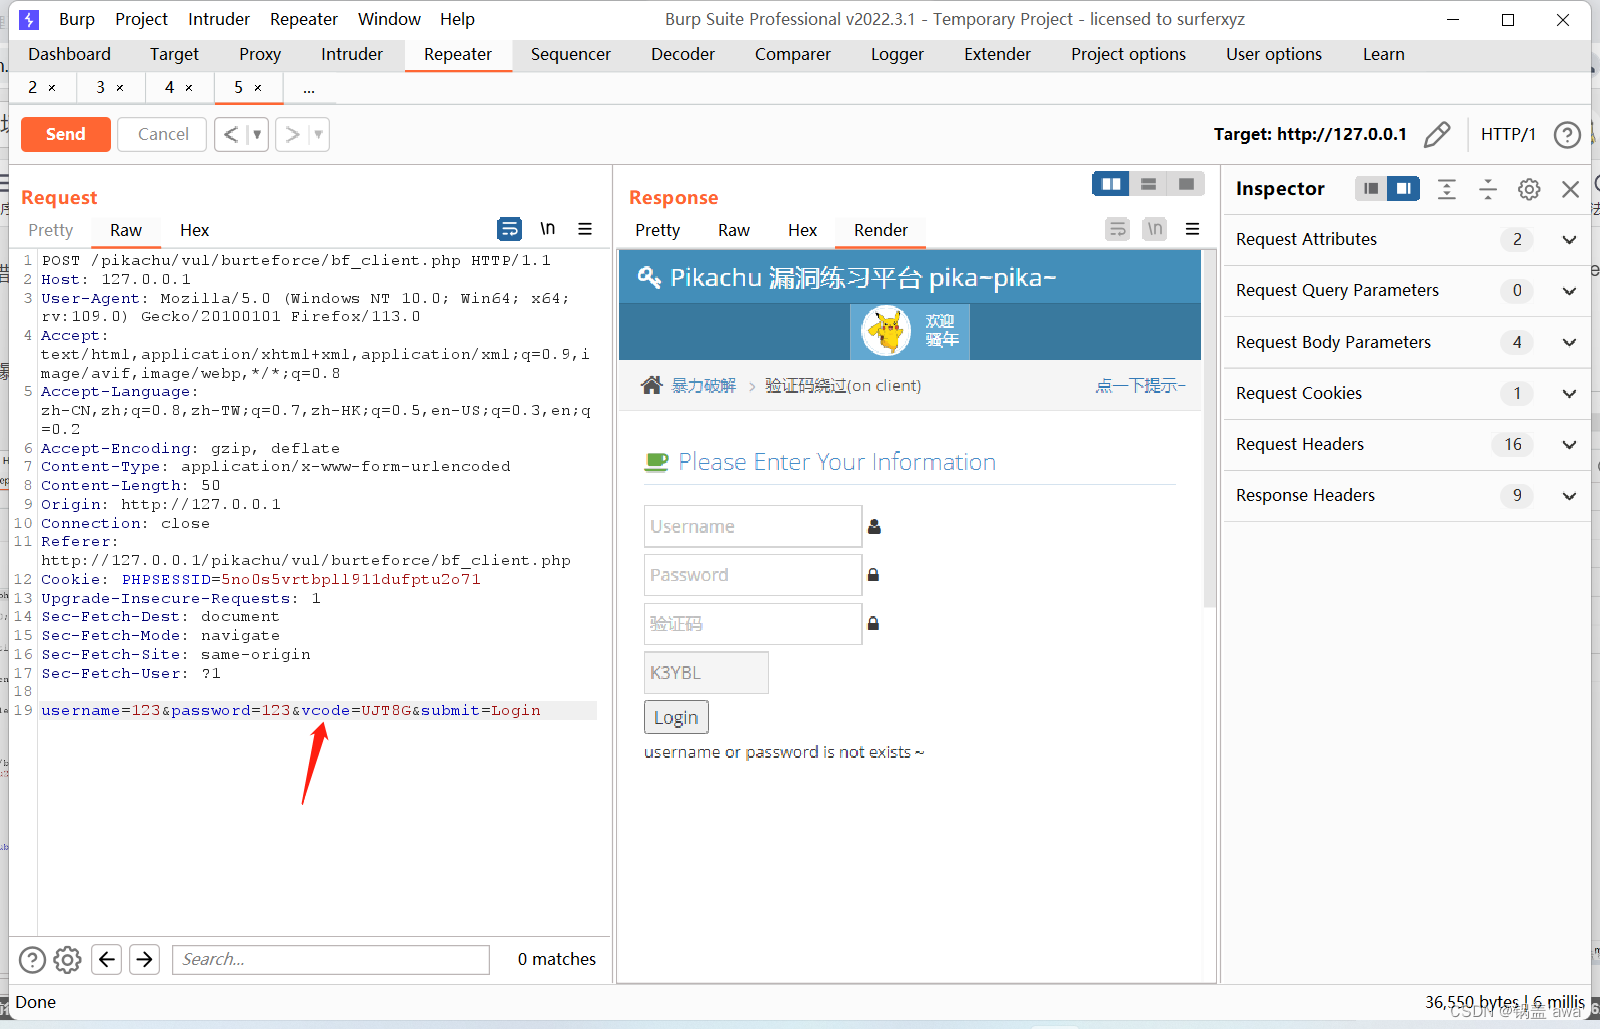
Task: Go forward in request history
Action: point(292,134)
